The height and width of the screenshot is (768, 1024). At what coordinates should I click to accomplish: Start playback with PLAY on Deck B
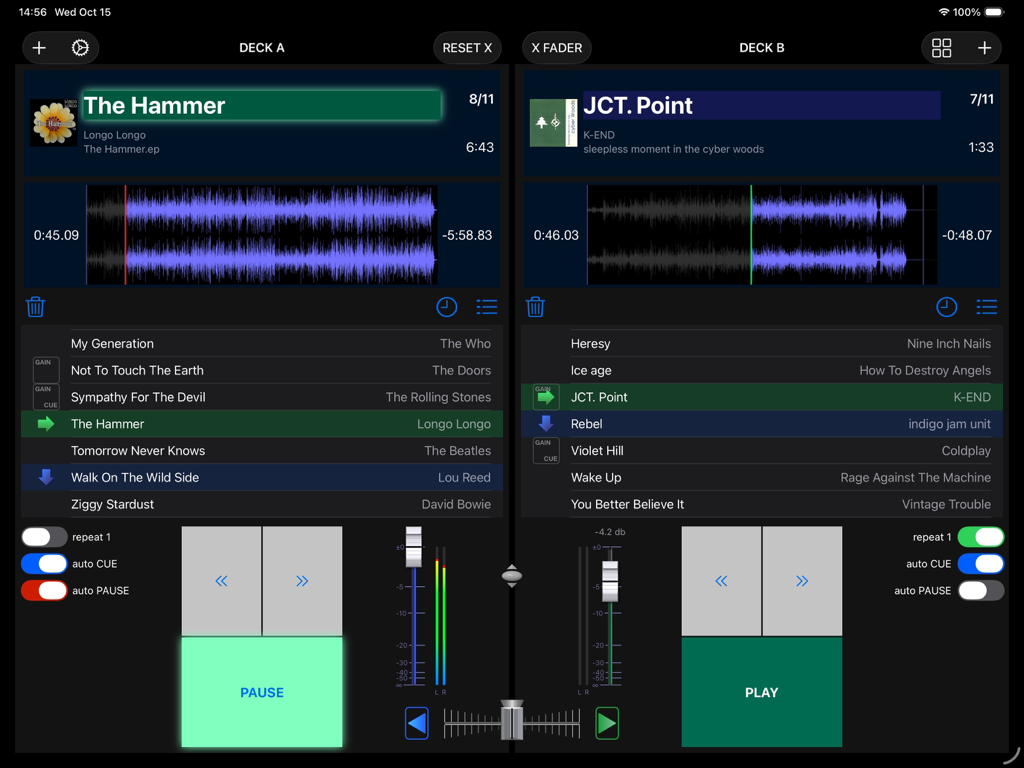coord(761,692)
